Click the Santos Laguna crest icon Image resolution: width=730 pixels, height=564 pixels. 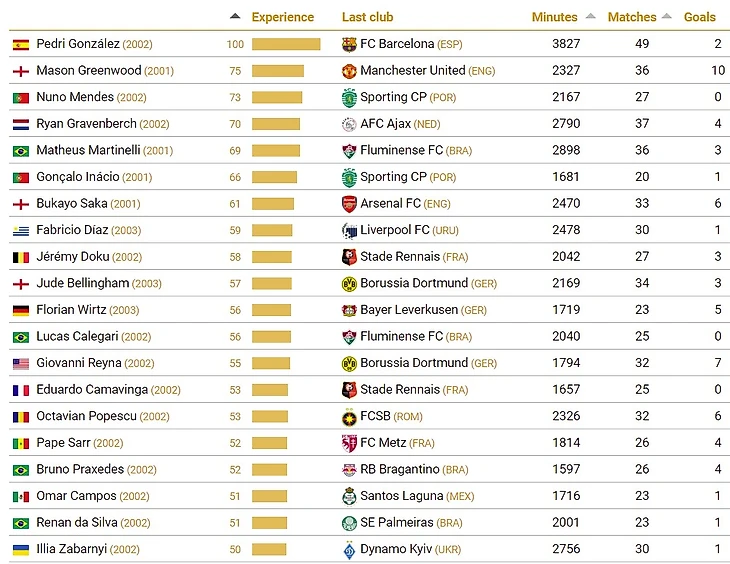tap(349, 496)
